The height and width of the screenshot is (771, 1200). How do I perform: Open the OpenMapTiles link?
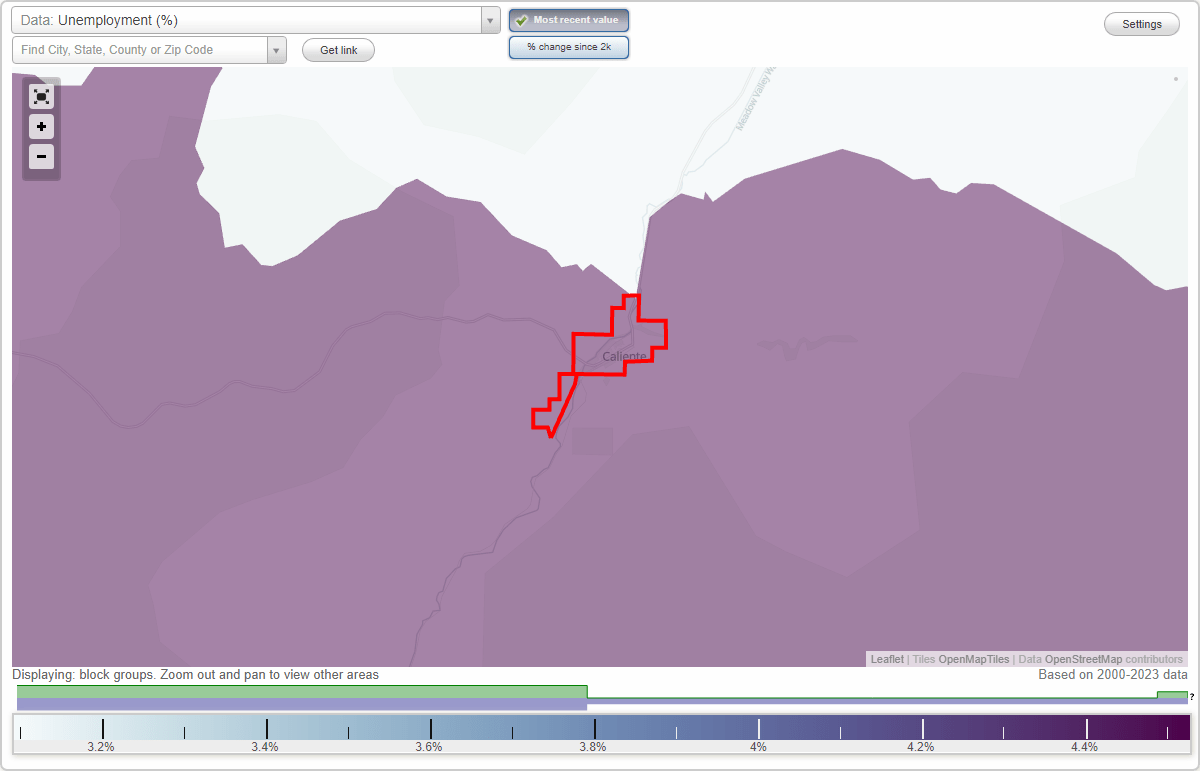coord(974,660)
